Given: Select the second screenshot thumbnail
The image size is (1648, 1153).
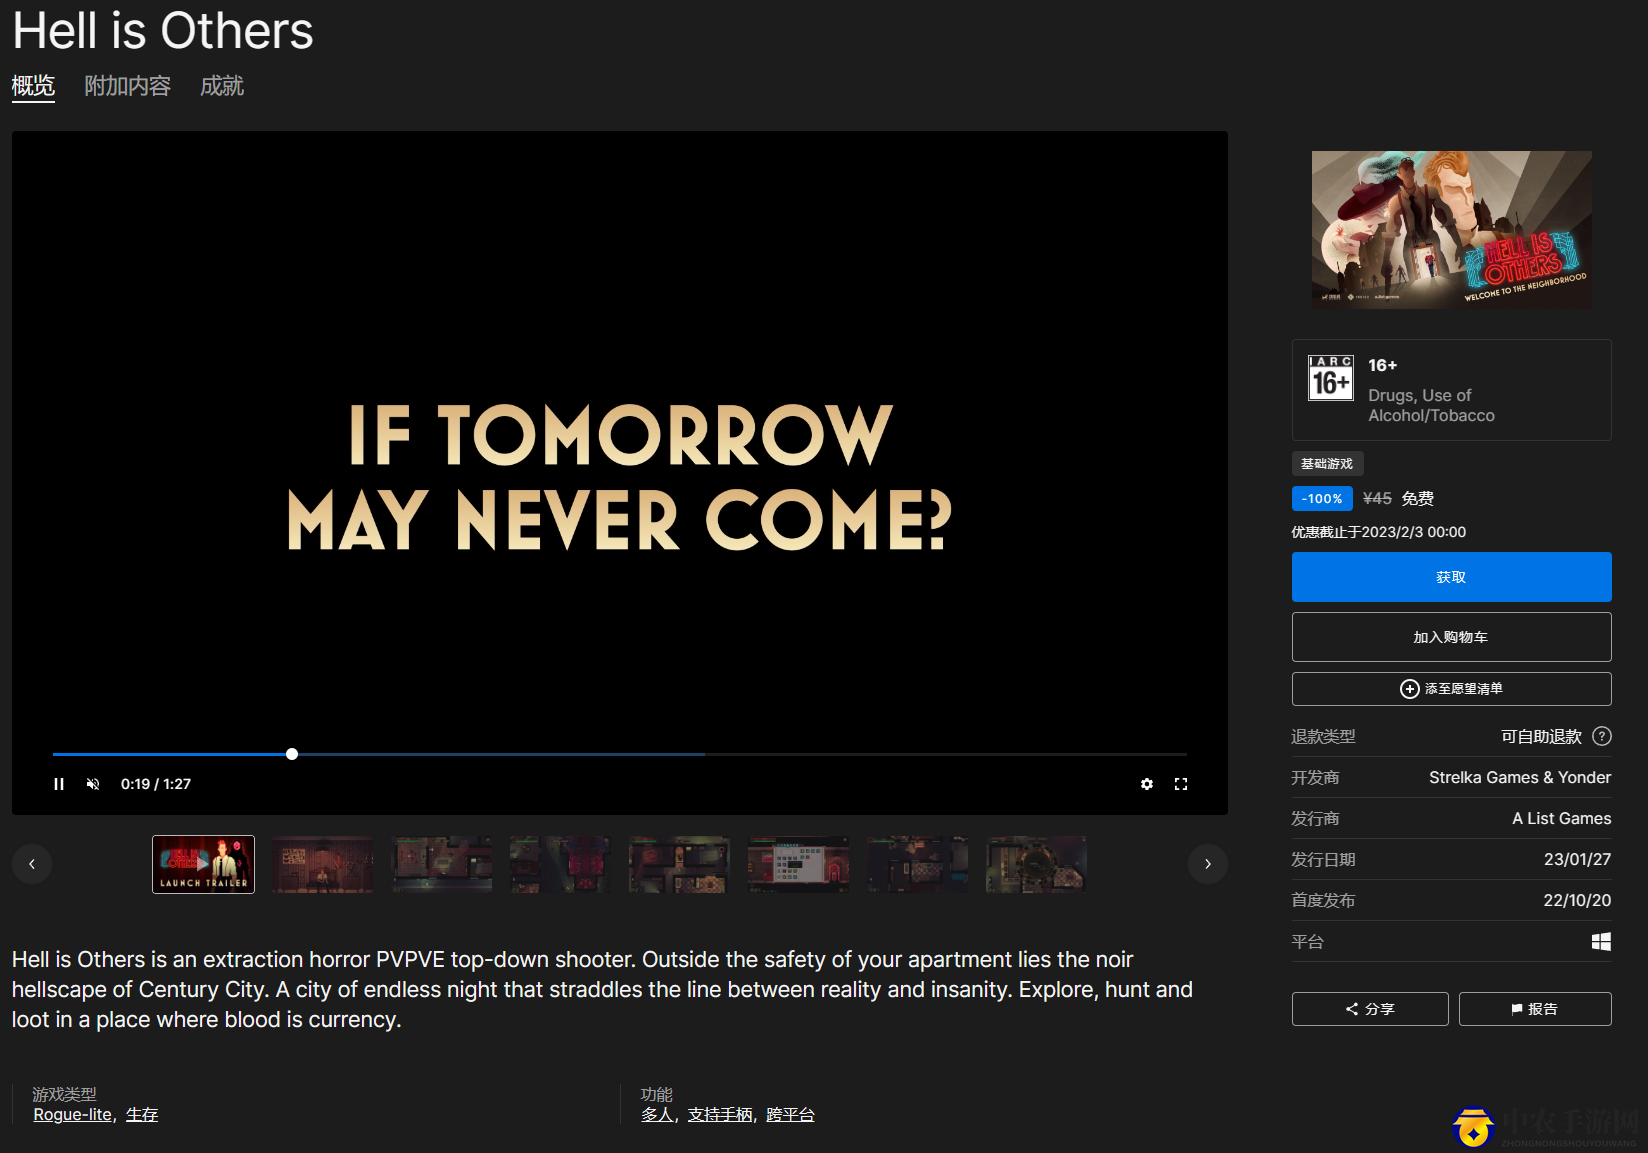Looking at the screenshot, I should click(x=322, y=864).
